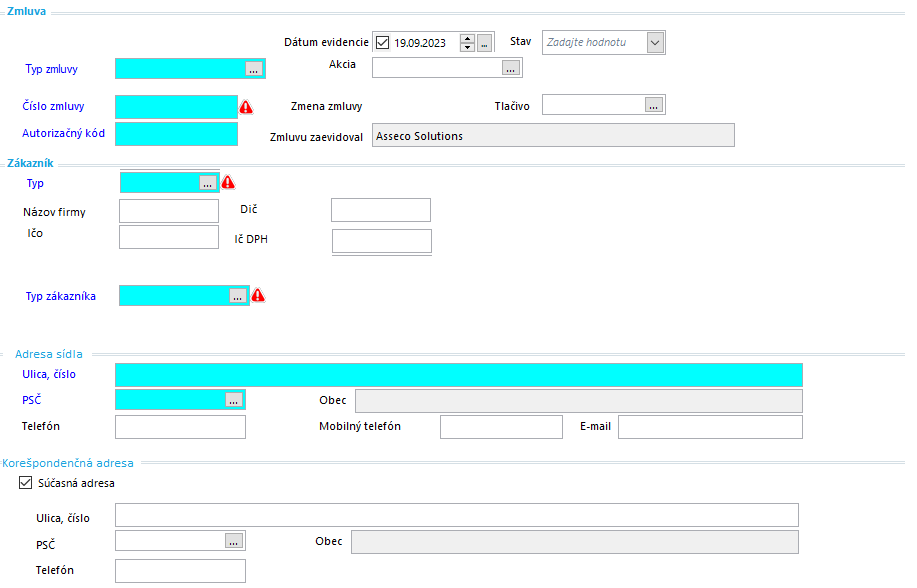The width and height of the screenshot is (917, 588).
Task: Click the Korešpondenčná adresa PSČ field
Action: pos(170,541)
